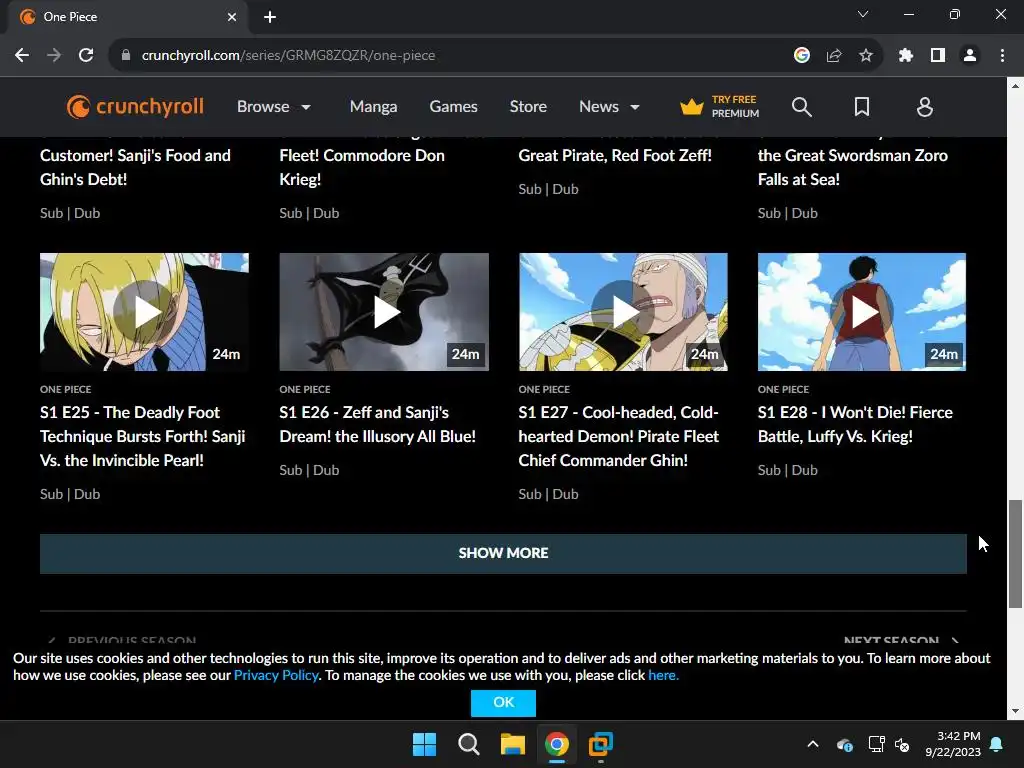Open Chrome three-dot menu

(1002, 56)
